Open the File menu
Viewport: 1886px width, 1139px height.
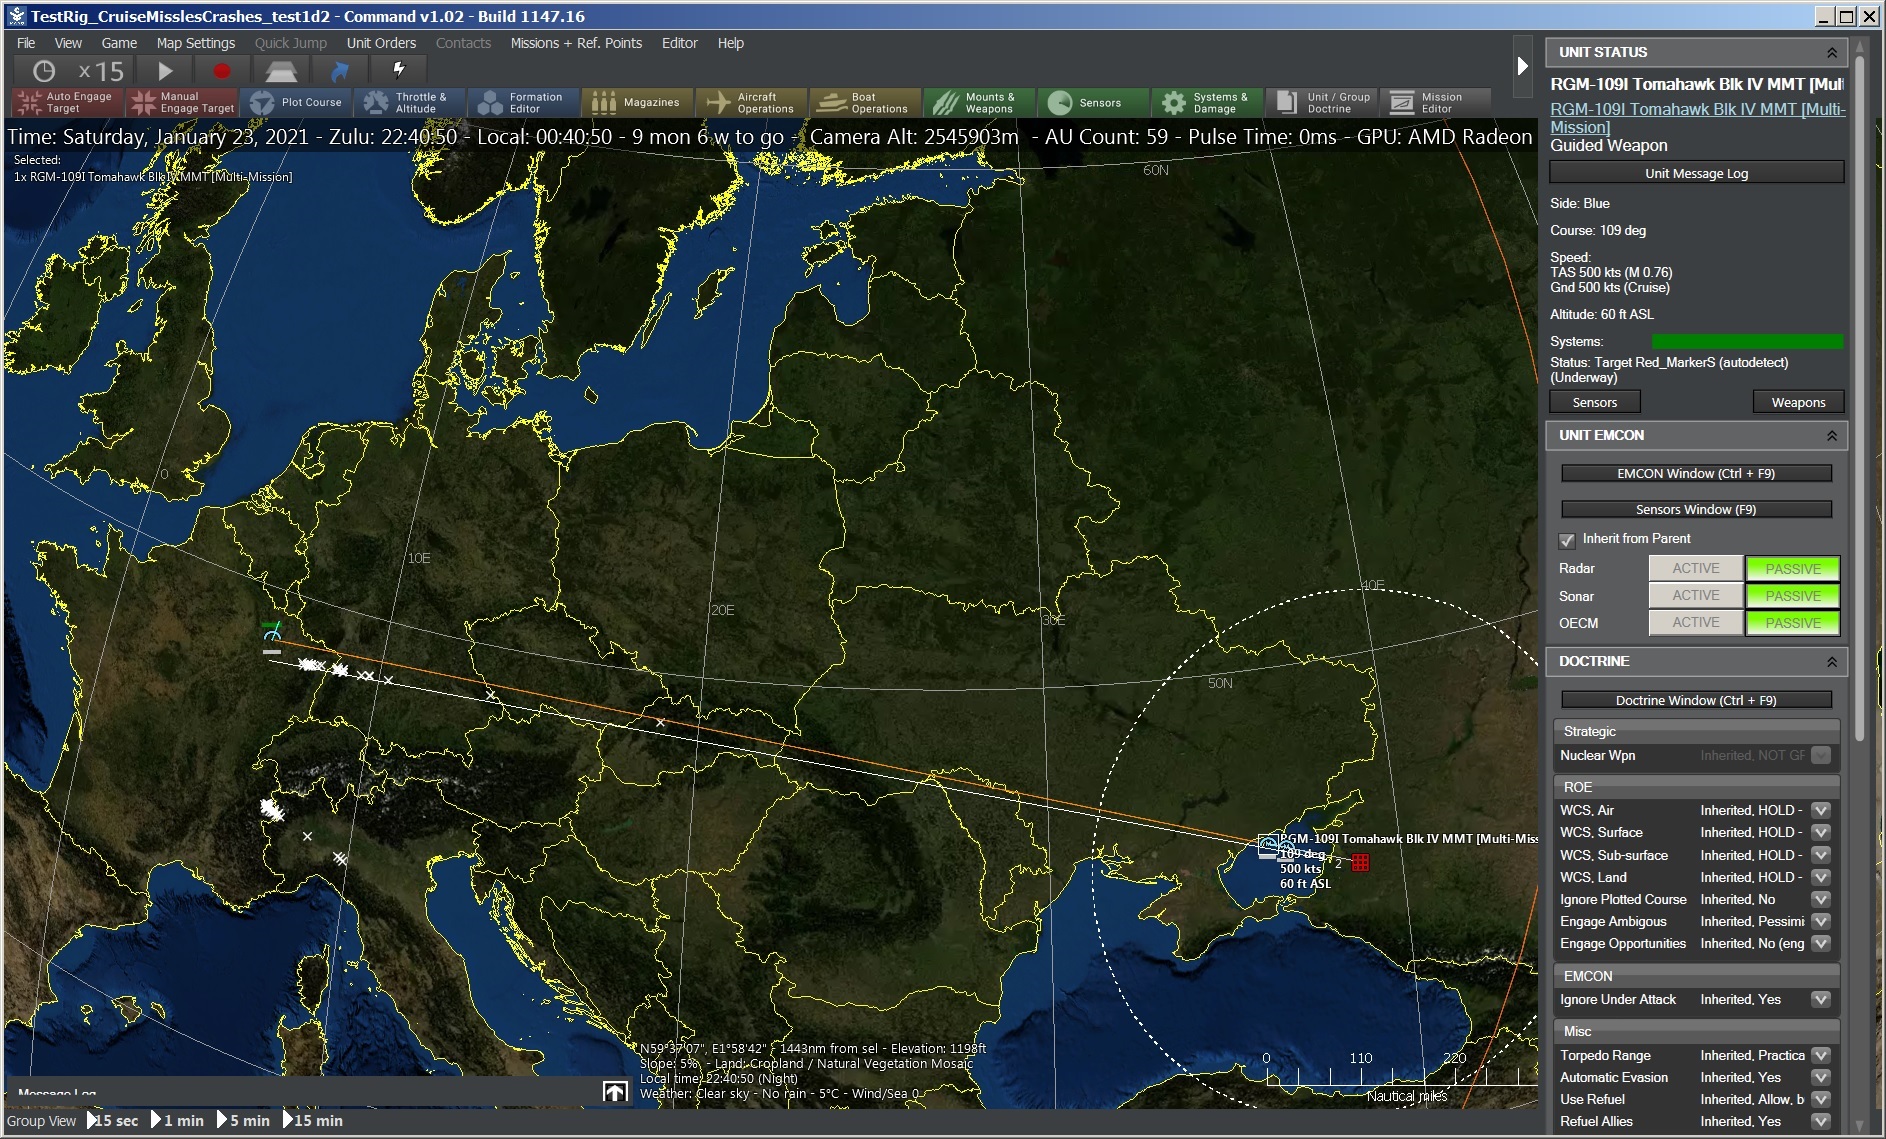26,43
